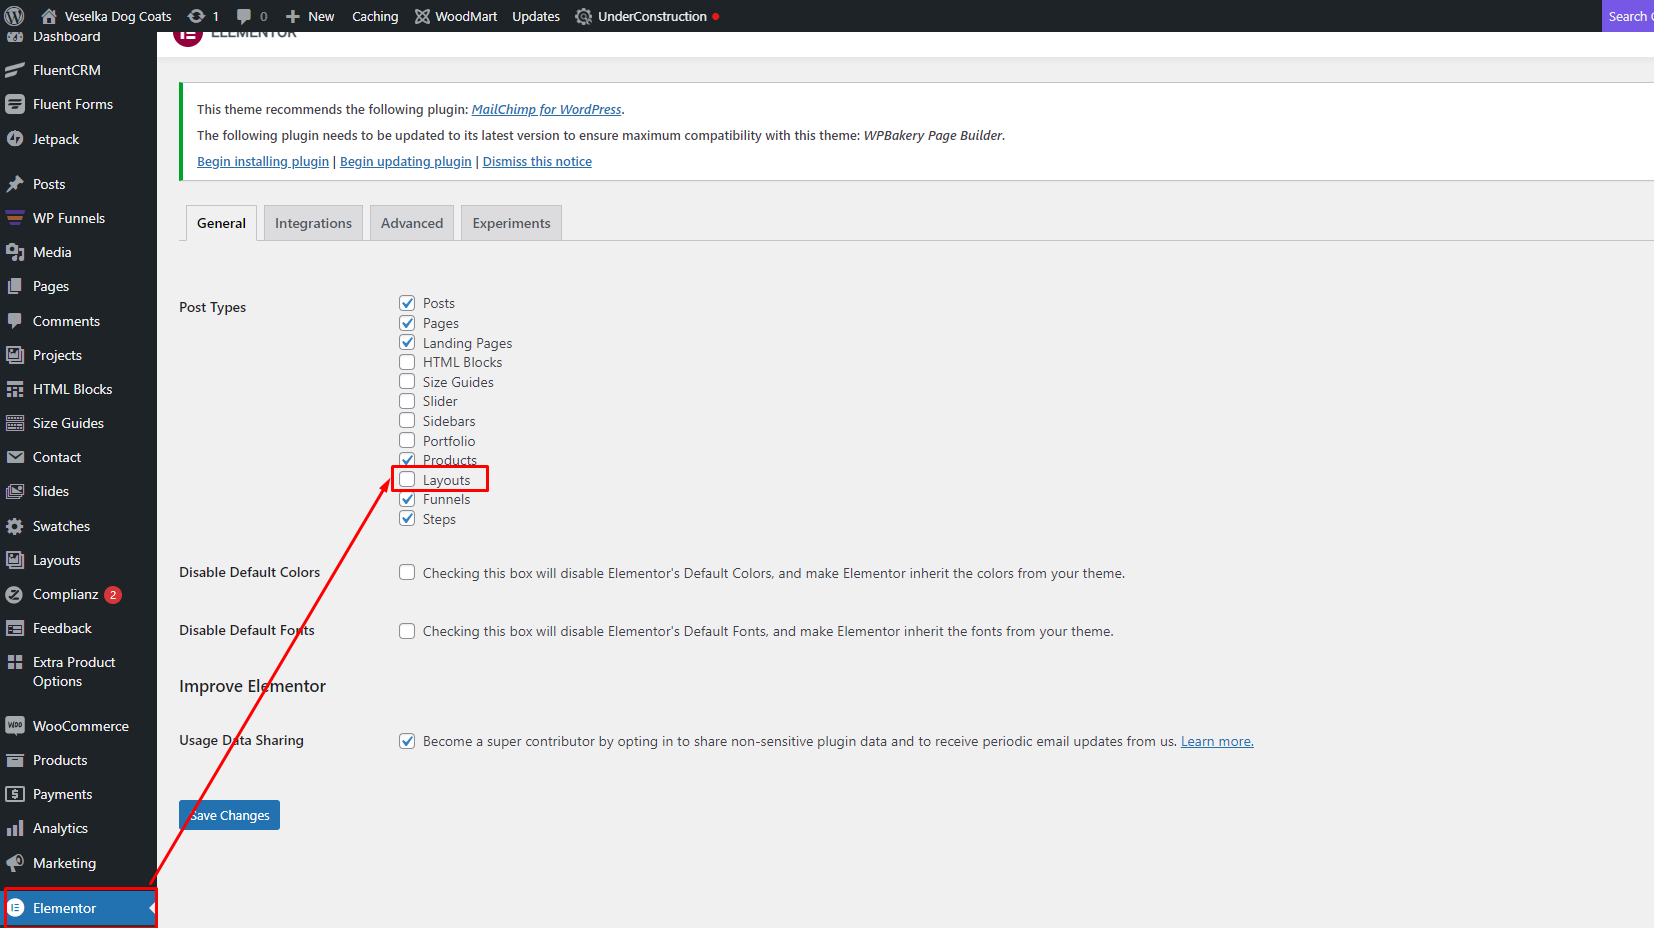The width and height of the screenshot is (1654, 928).
Task: Click the WooCommerce icon in sidebar
Action: click(x=15, y=726)
